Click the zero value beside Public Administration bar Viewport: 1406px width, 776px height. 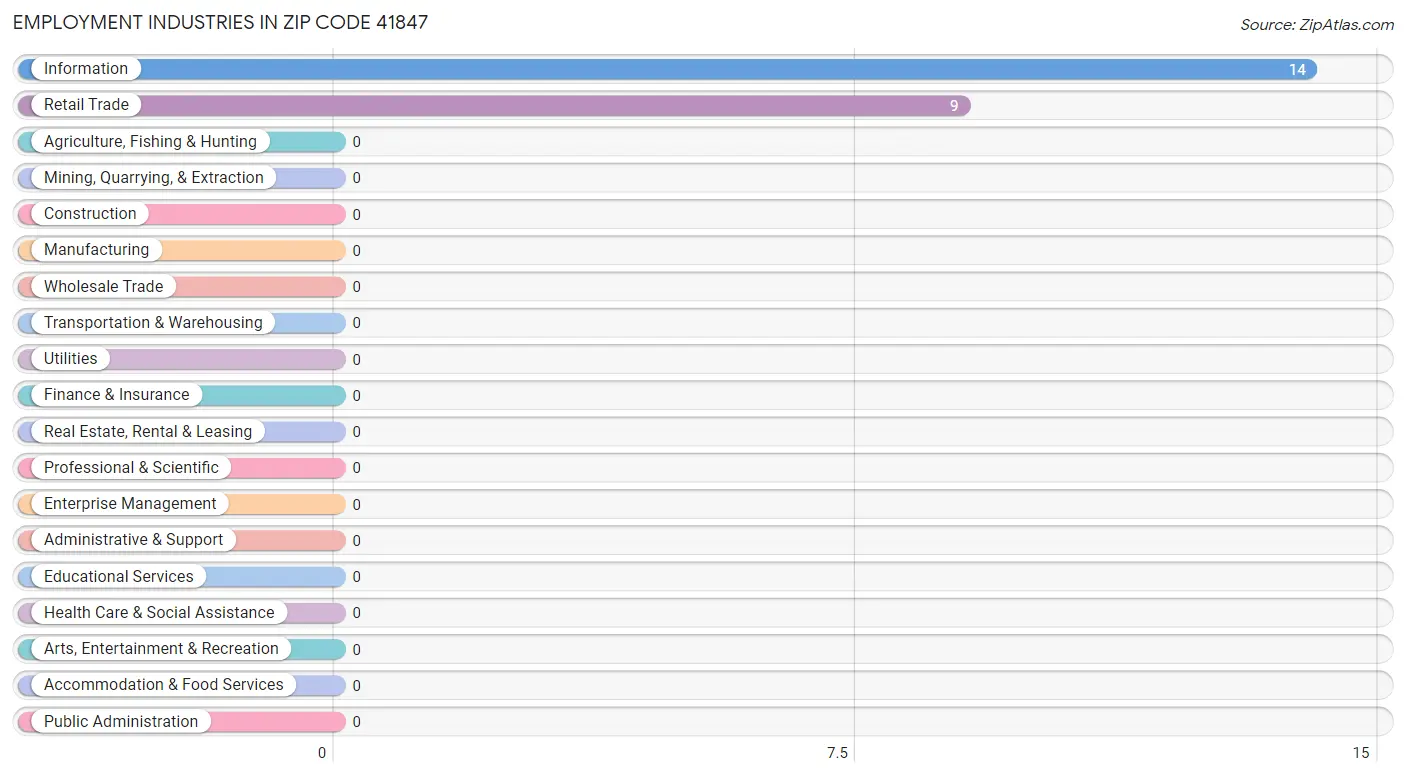(x=356, y=722)
